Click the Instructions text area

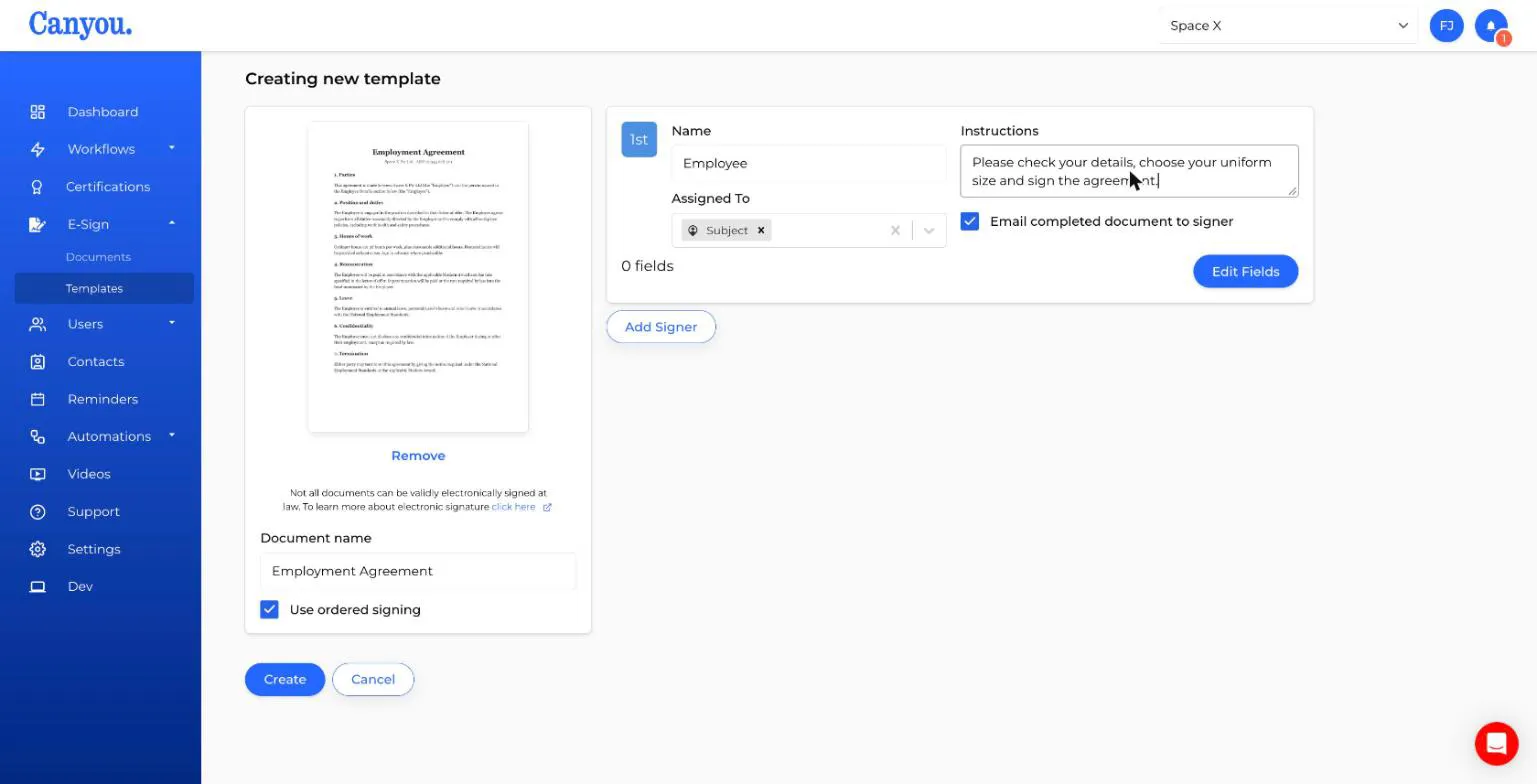[x=1129, y=171]
